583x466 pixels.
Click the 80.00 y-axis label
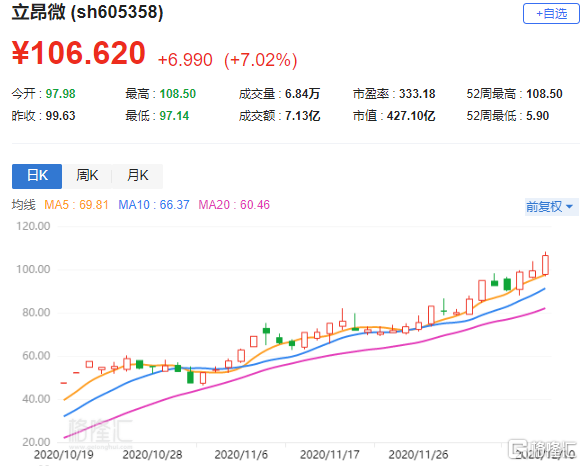36,312
